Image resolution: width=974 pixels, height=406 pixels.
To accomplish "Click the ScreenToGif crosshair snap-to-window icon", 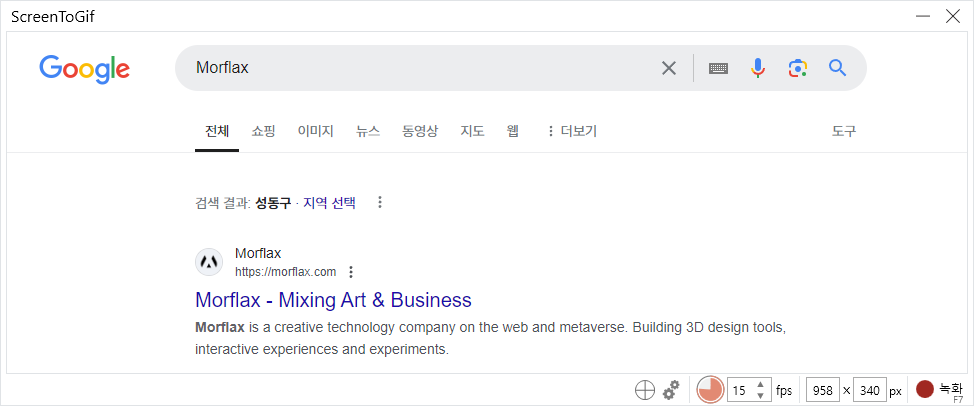I will pyautogui.click(x=645, y=390).
